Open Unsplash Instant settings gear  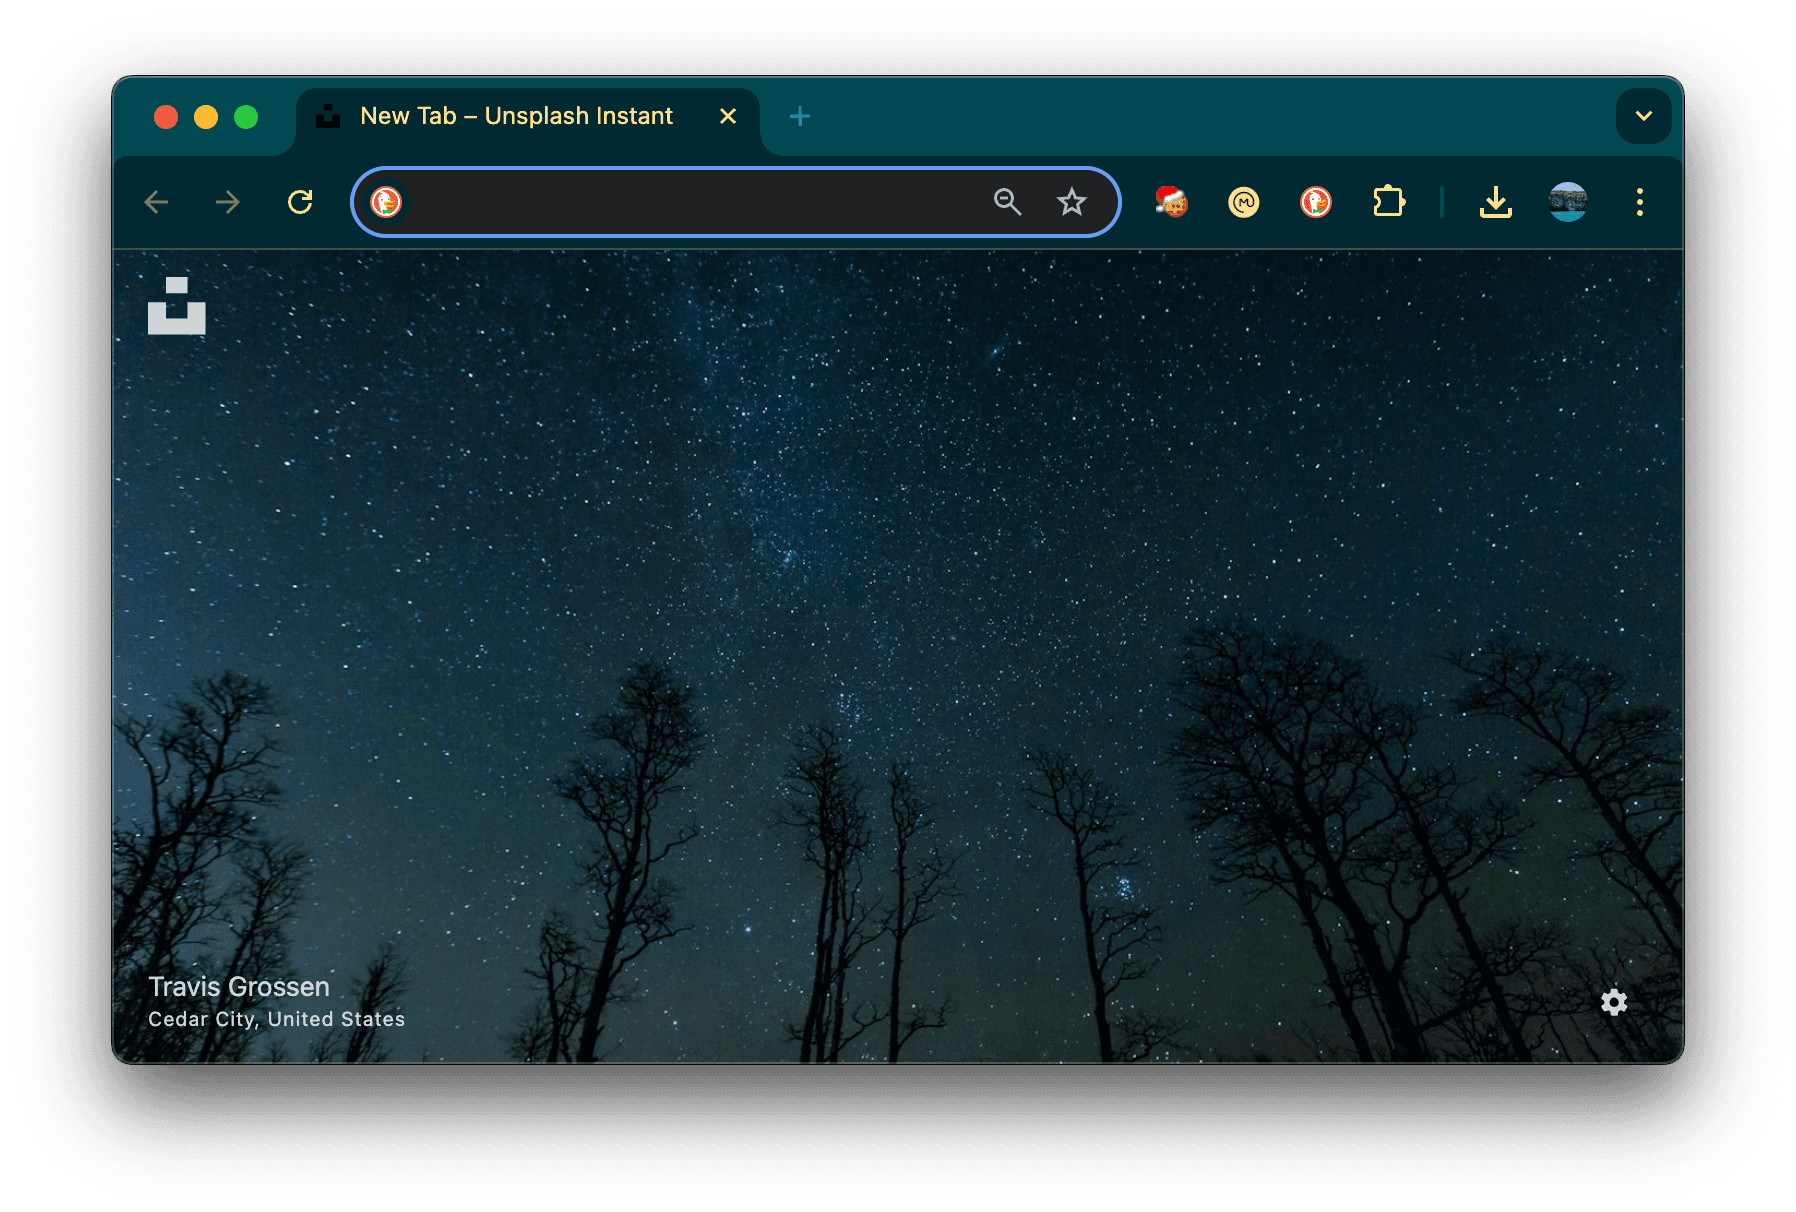tap(1613, 1002)
